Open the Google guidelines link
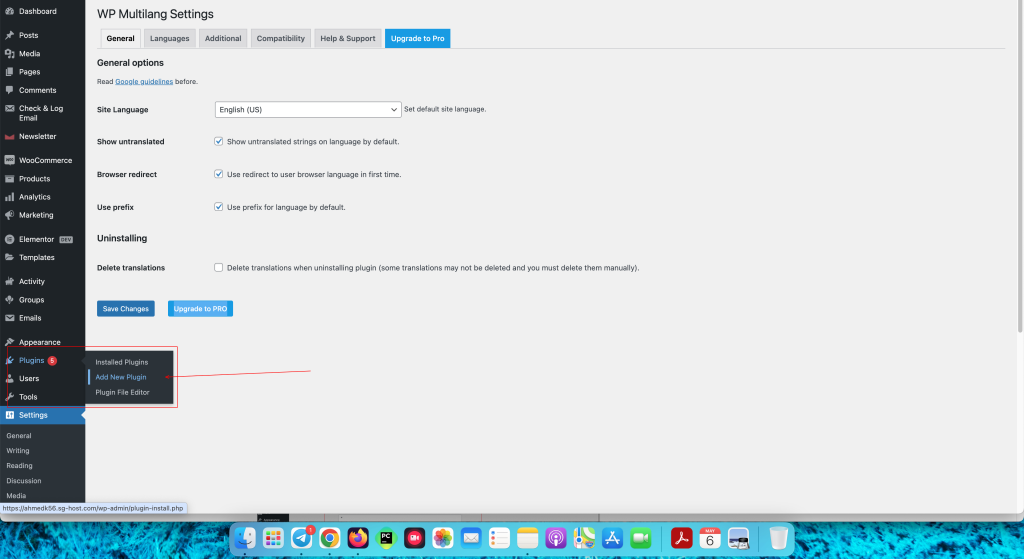This screenshot has height=559, width=1024. [x=144, y=82]
